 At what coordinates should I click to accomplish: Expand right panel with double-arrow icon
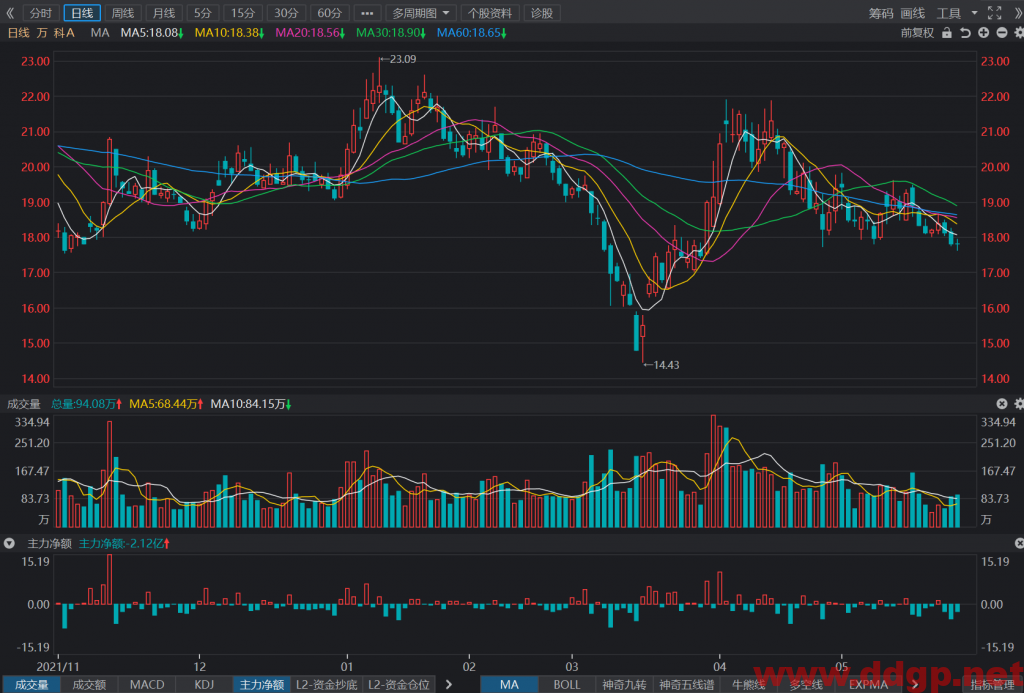1017,13
